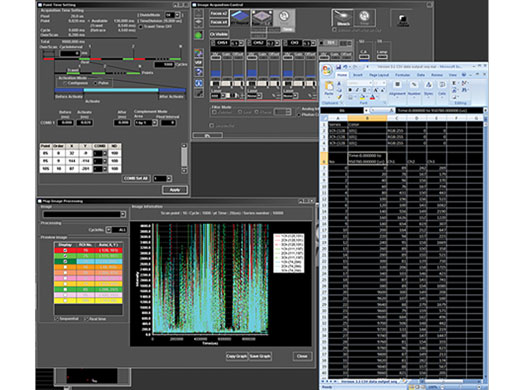Click Copy Graph button

[x=237, y=356]
